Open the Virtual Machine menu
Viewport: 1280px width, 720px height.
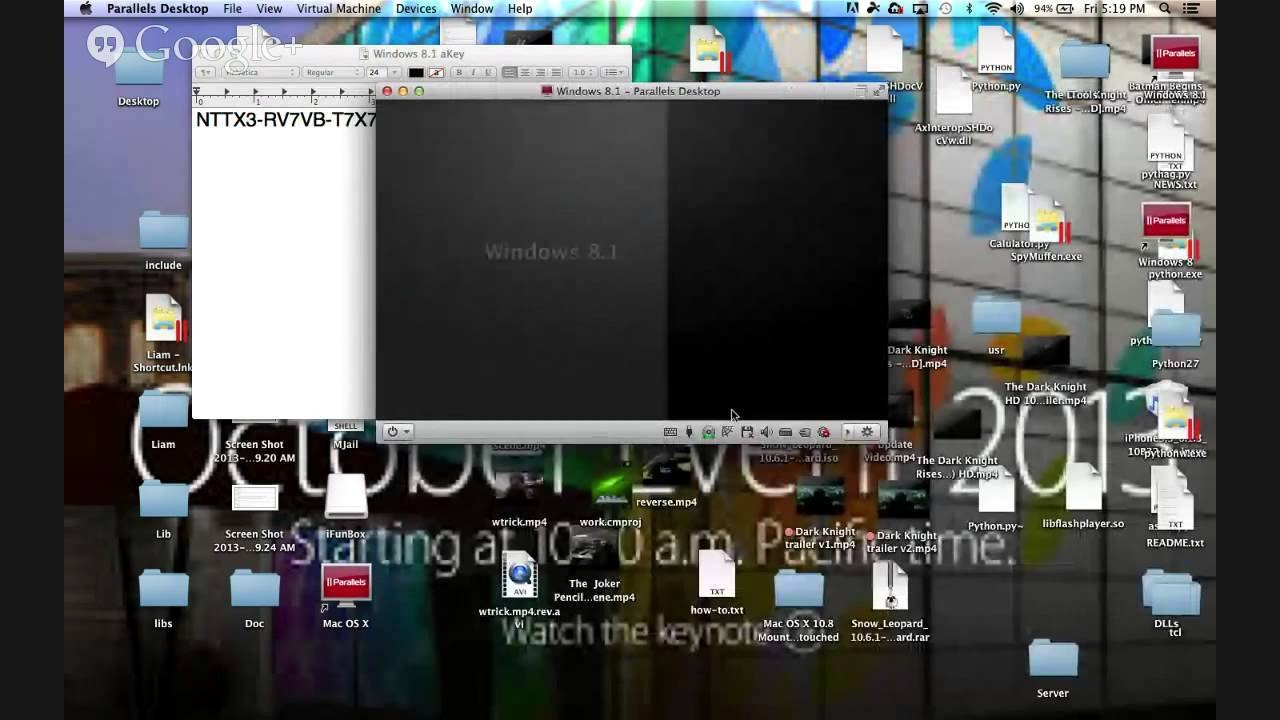(x=339, y=8)
